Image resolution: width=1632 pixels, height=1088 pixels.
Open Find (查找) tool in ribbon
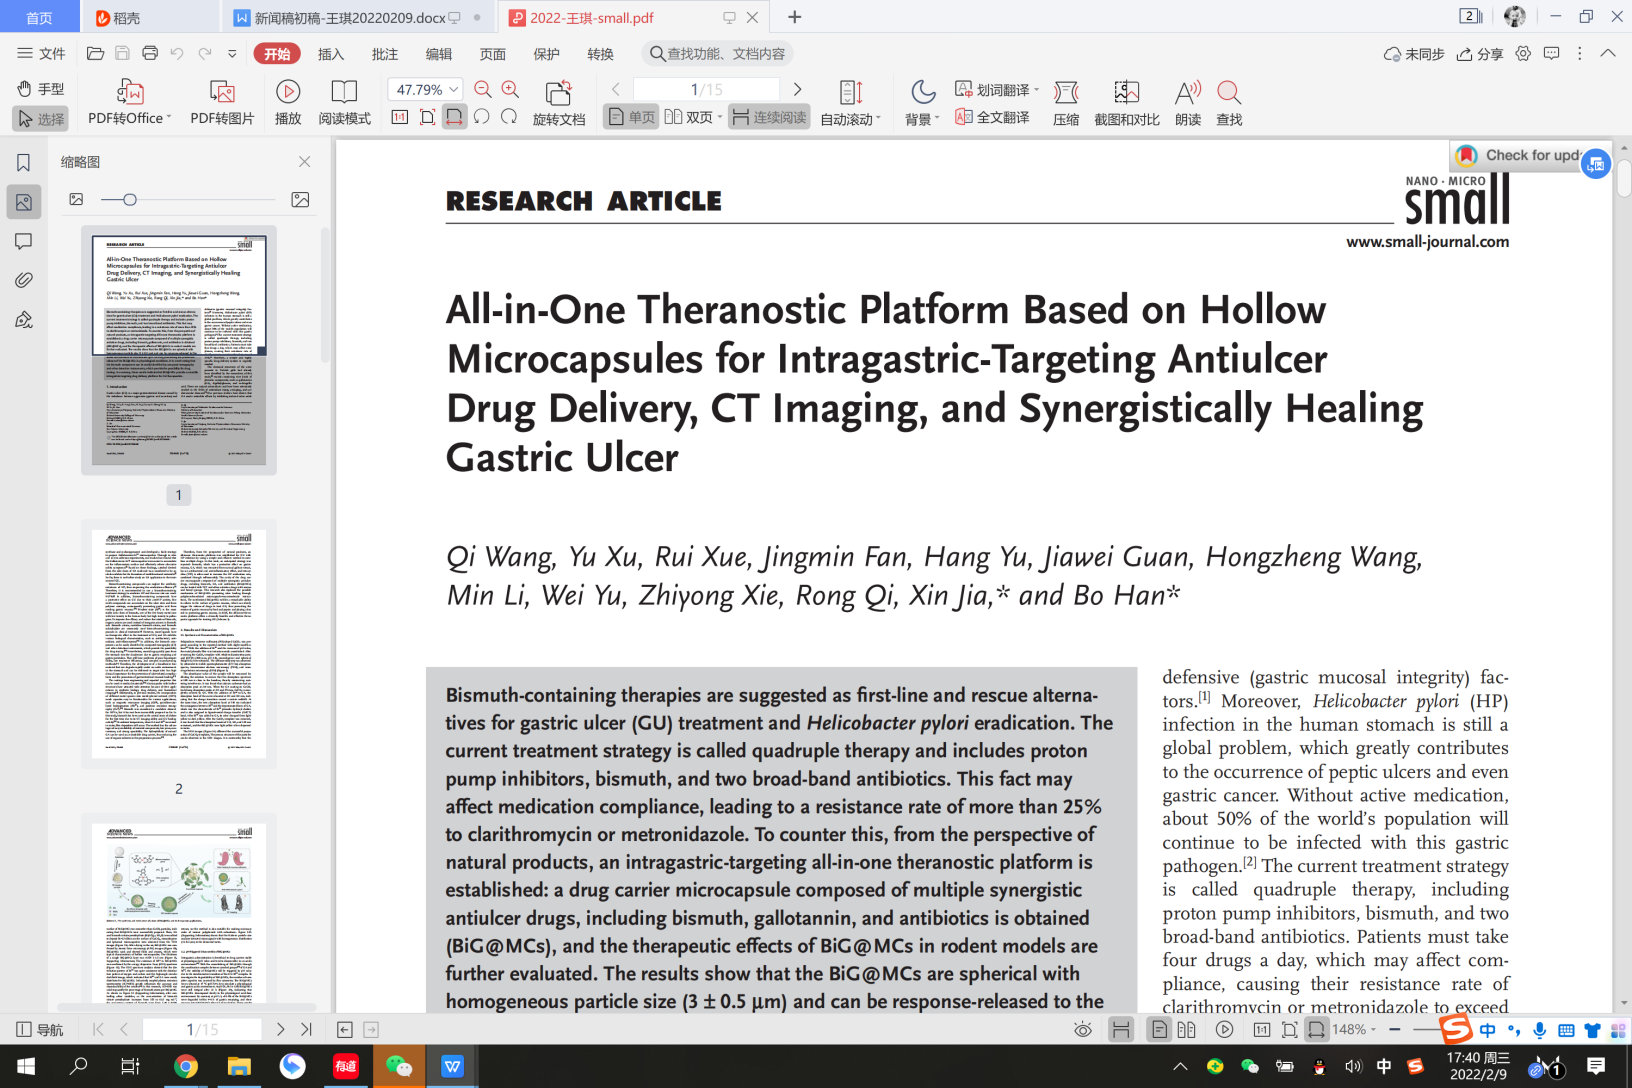(1229, 103)
